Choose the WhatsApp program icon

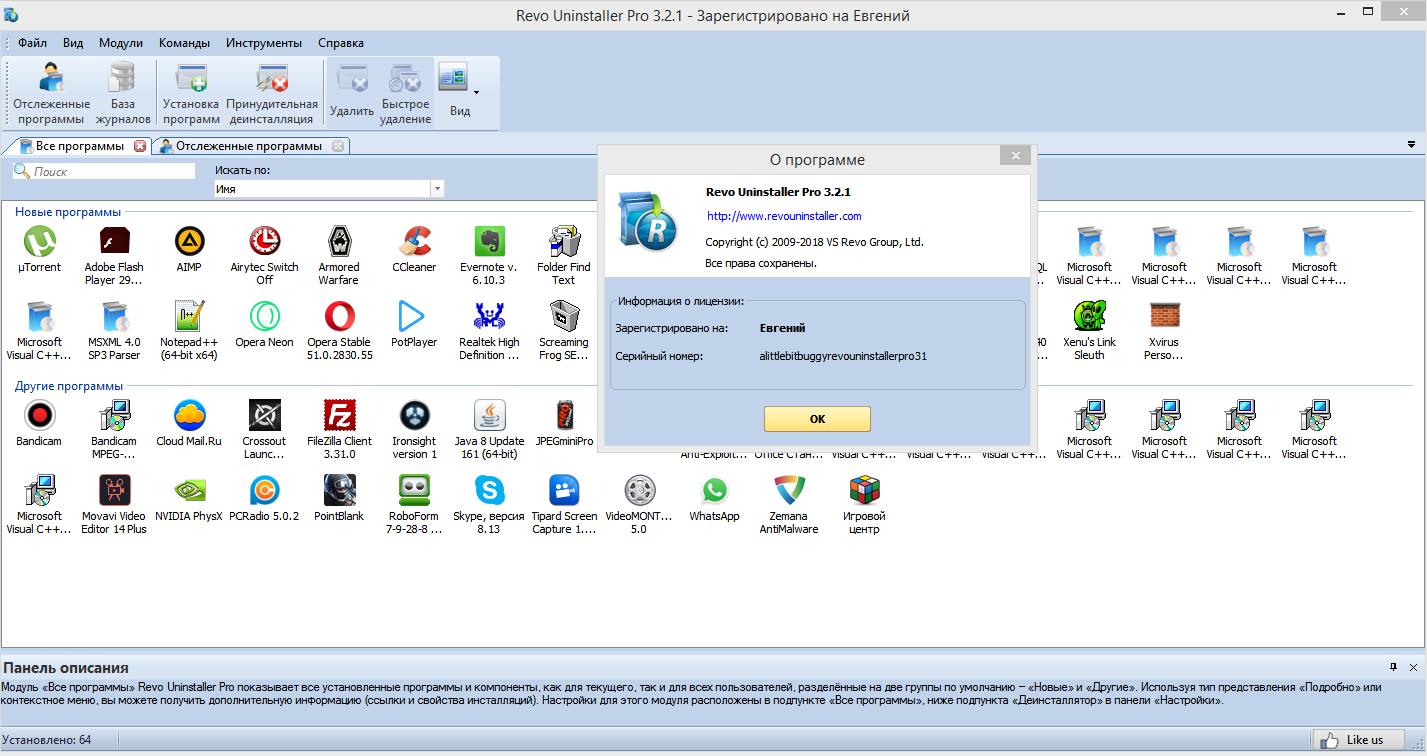pyautogui.click(x=714, y=491)
